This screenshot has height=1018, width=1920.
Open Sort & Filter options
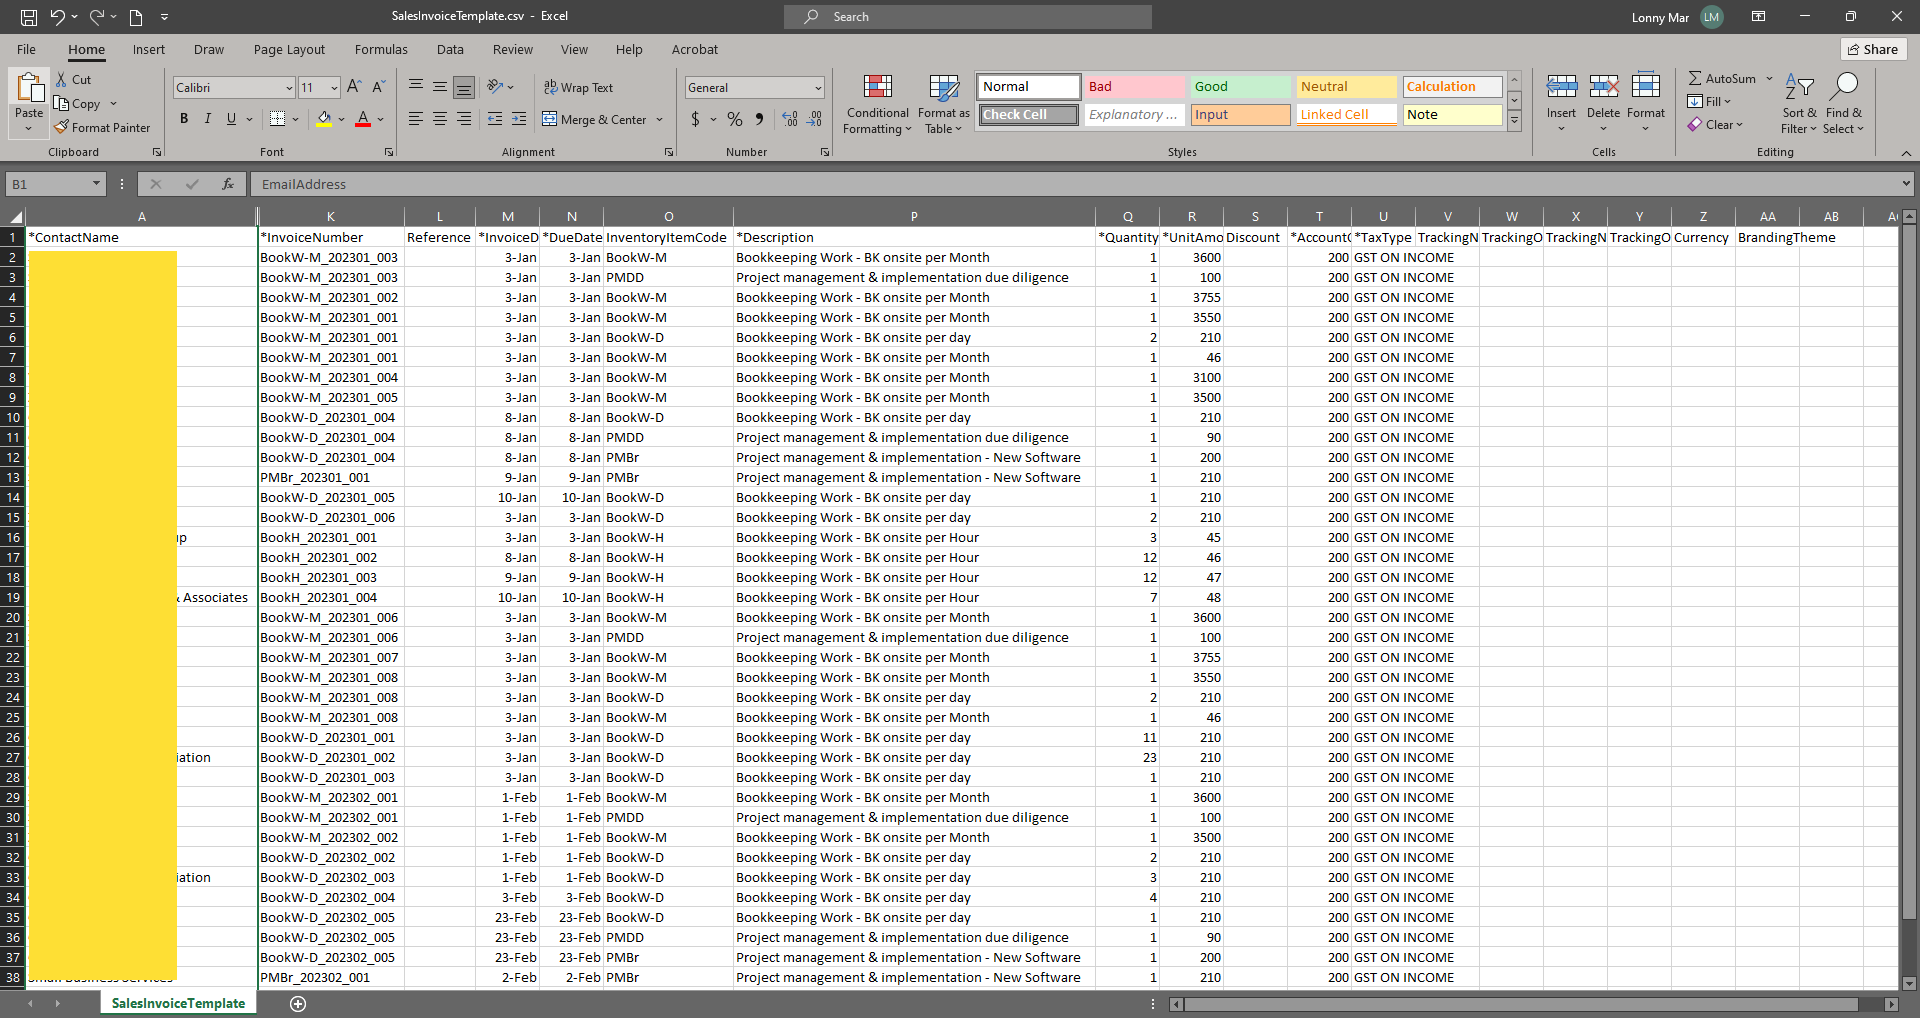(1799, 104)
